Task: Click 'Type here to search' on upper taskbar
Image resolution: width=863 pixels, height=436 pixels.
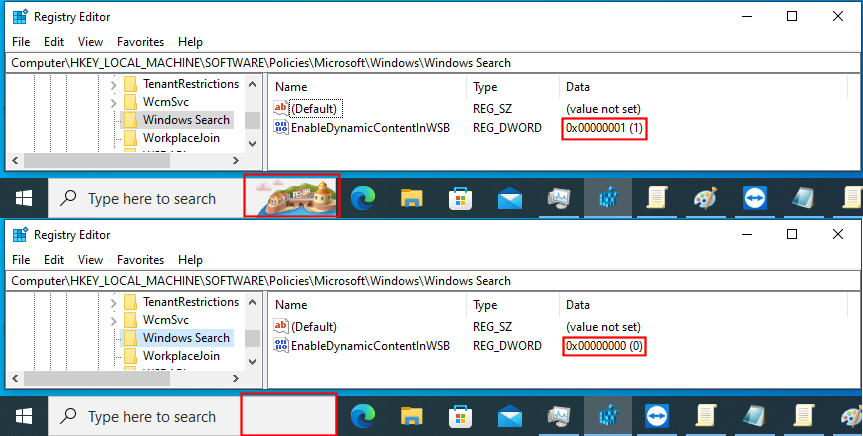Action: (152, 199)
